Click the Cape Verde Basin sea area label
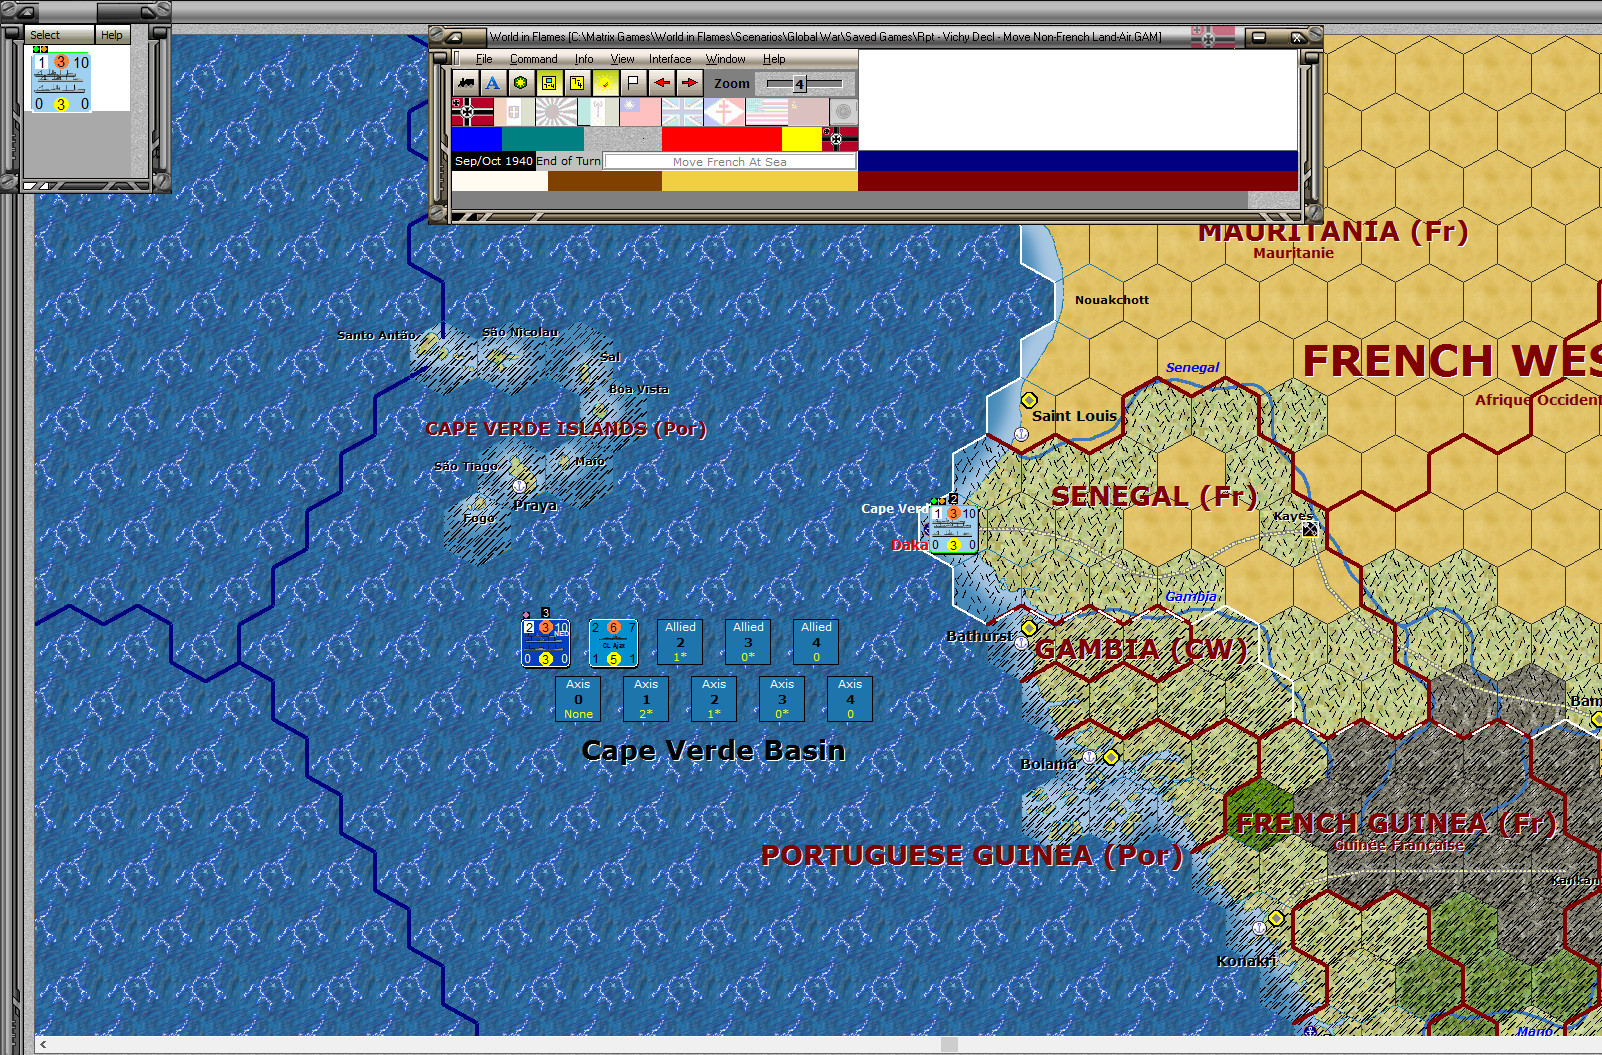Viewport: 1602px width, 1055px height. point(714,751)
